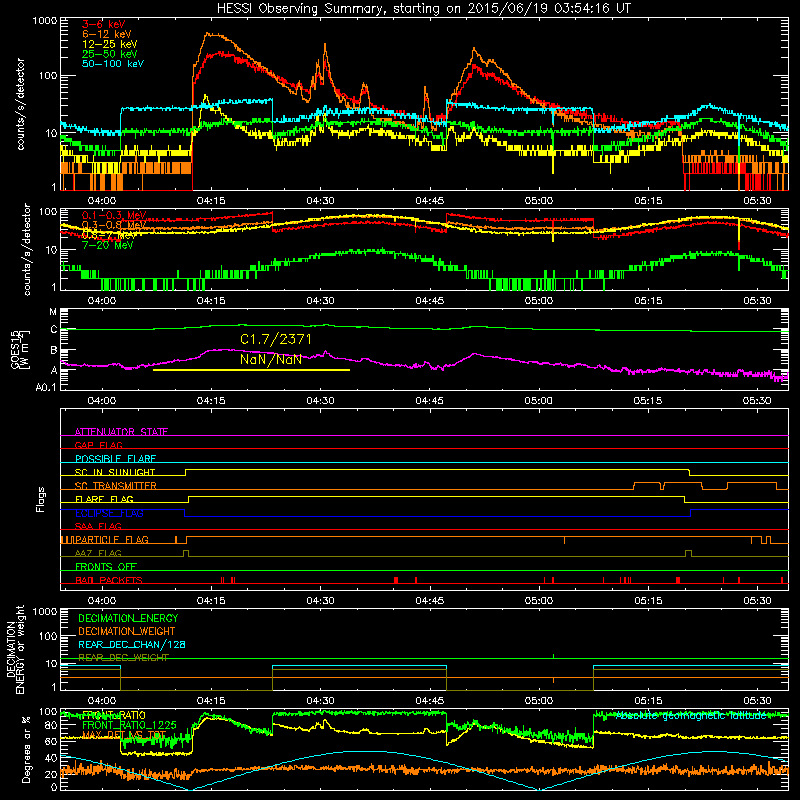Click the green 7-20 MeV legend label
Viewport: 800px width, 800px height.
[107, 245]
